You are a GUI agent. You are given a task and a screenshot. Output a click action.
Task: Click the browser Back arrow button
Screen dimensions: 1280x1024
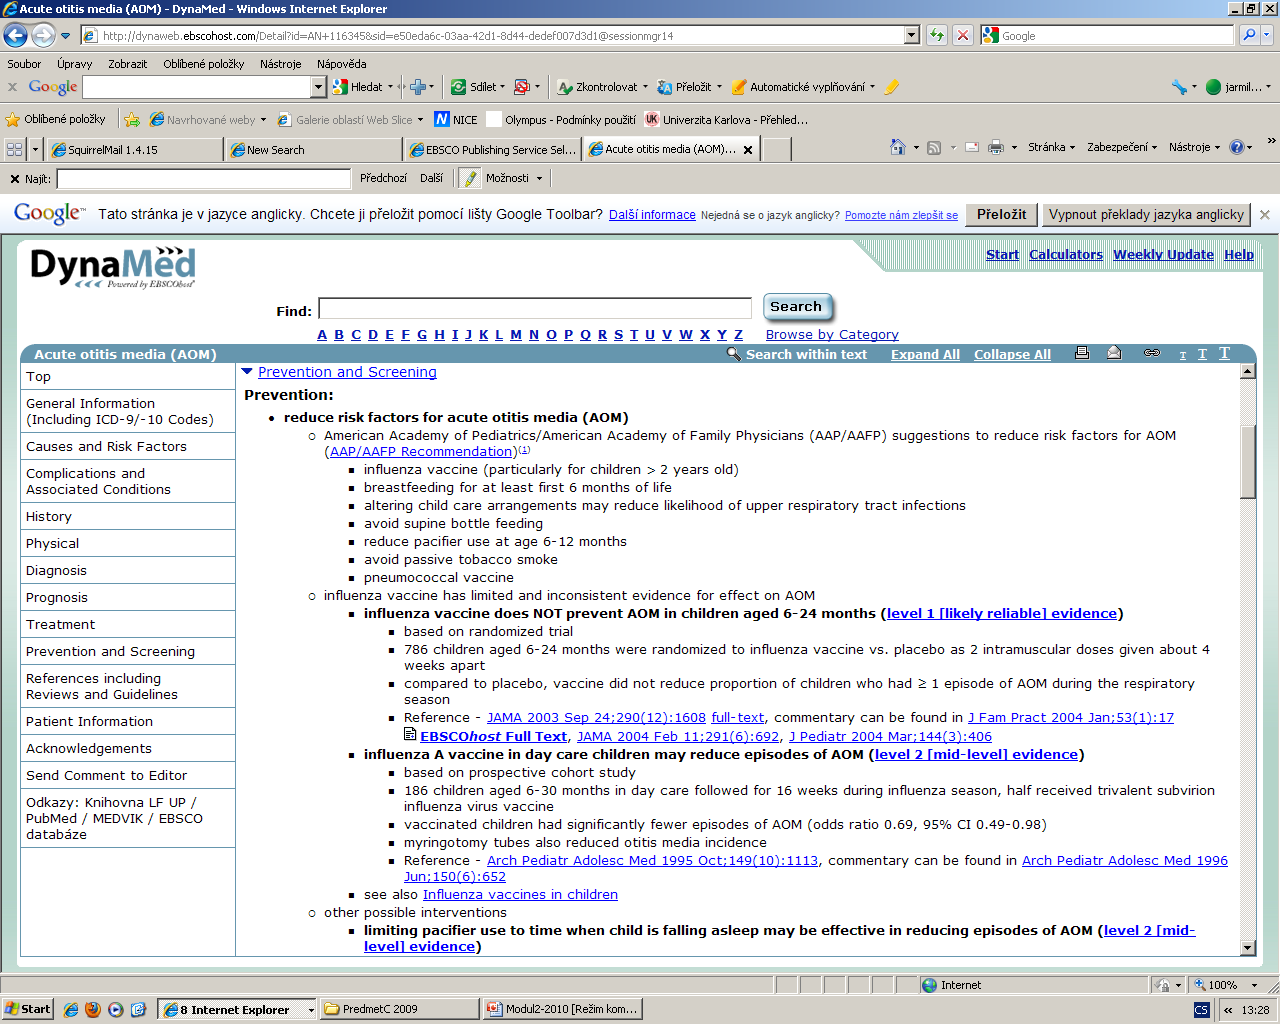click(x=15, y=36)
